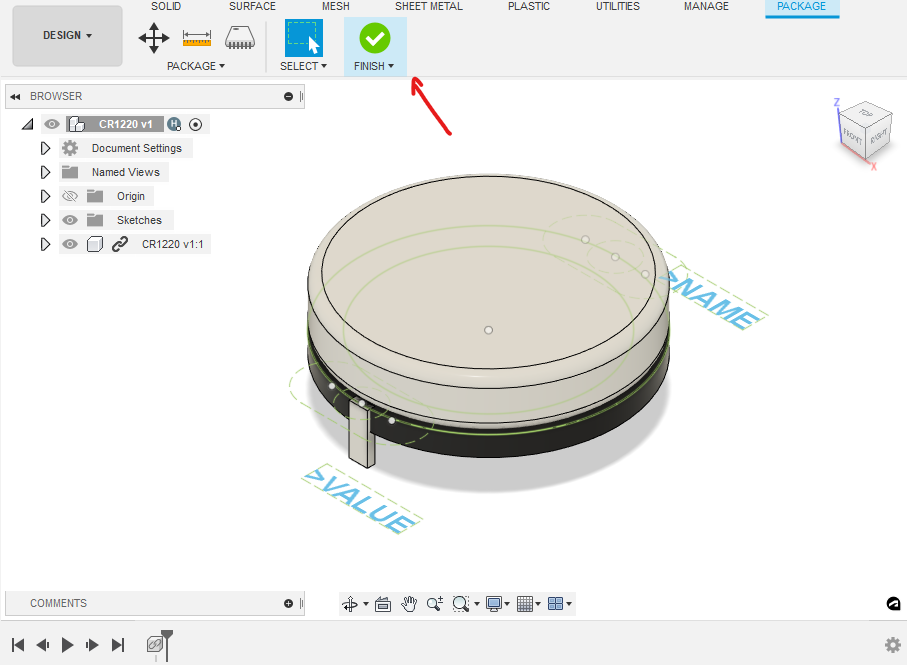
Task: Jump to timeline beginning
Action: pos(18,645)
